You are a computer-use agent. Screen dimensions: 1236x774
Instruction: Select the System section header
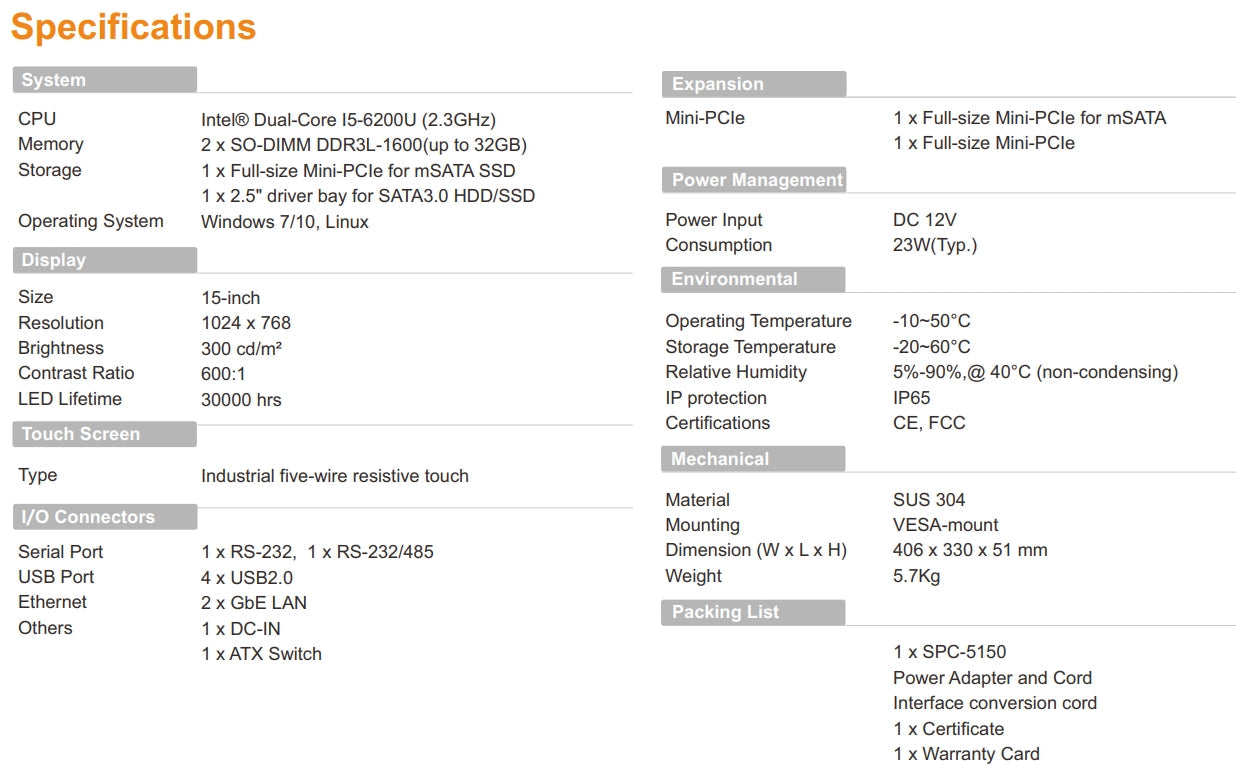[x=54, y=80]
